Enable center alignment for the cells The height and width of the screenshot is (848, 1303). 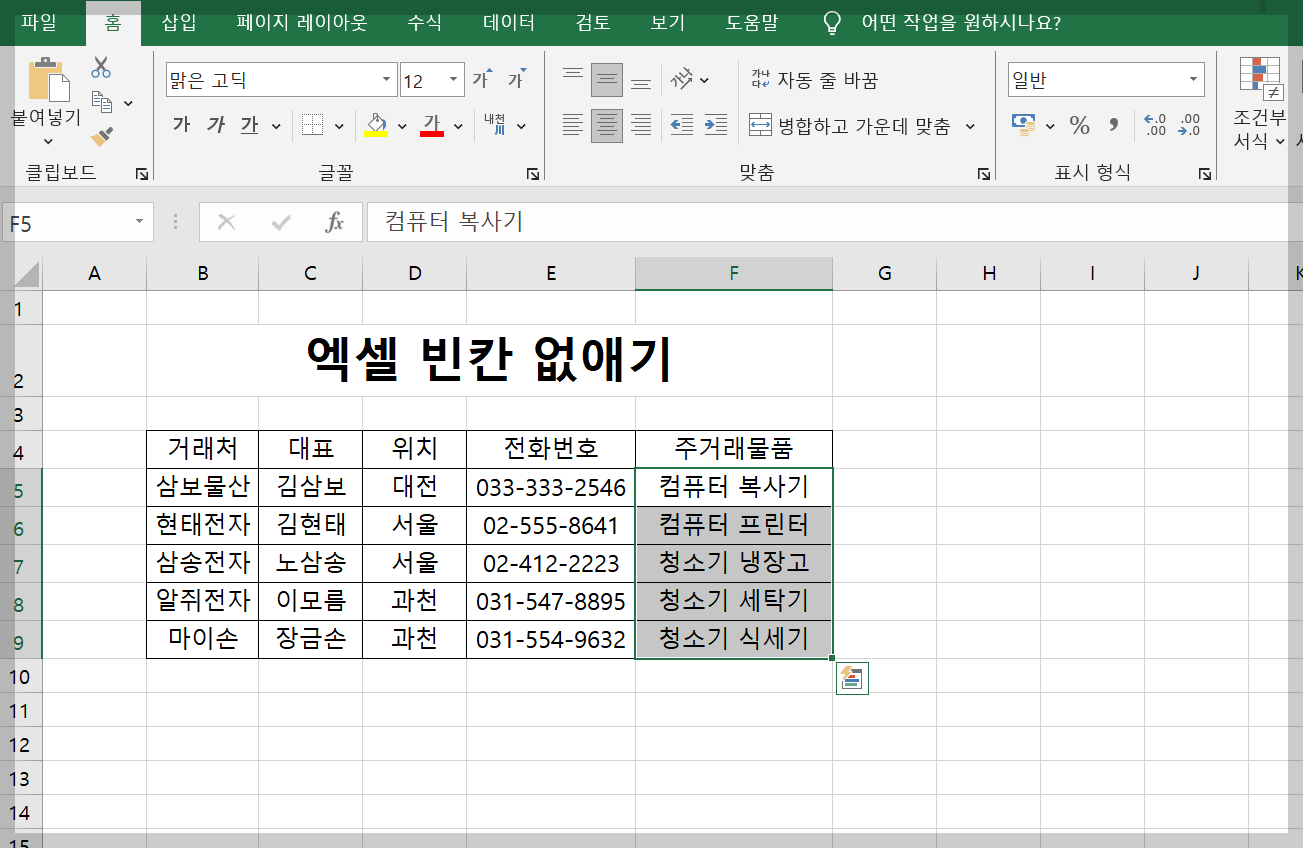point(607,125)
